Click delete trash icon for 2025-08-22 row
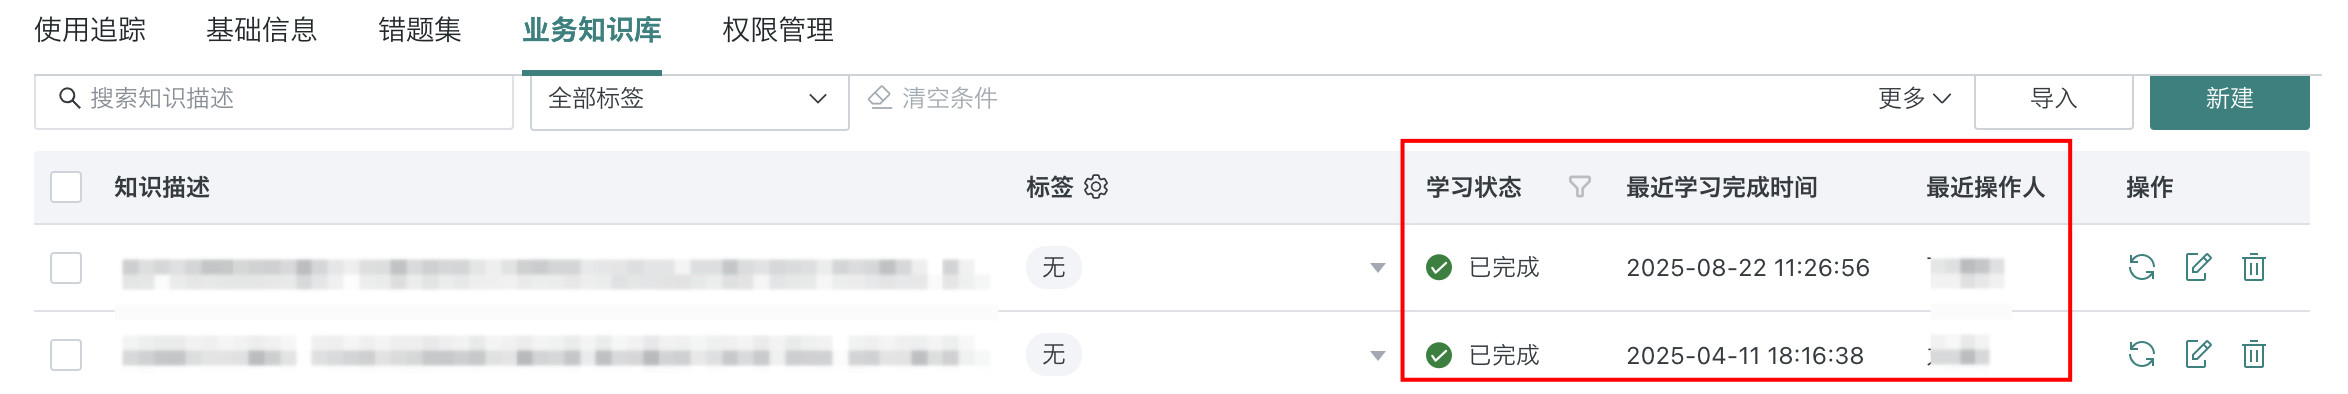 [x=2254, y=267]
